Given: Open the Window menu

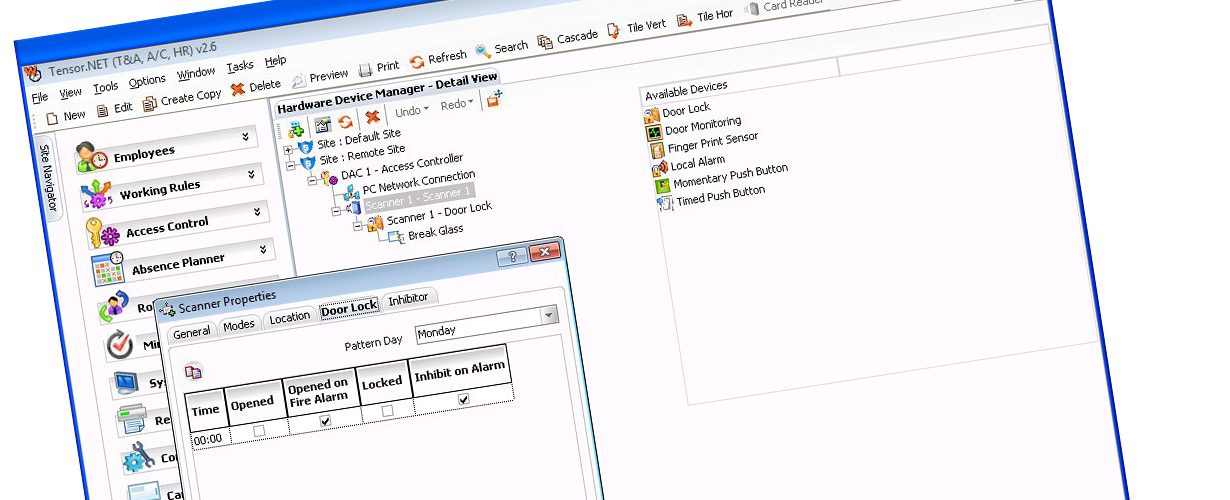Looking at the screenshot, I should (x=196, y=74).
